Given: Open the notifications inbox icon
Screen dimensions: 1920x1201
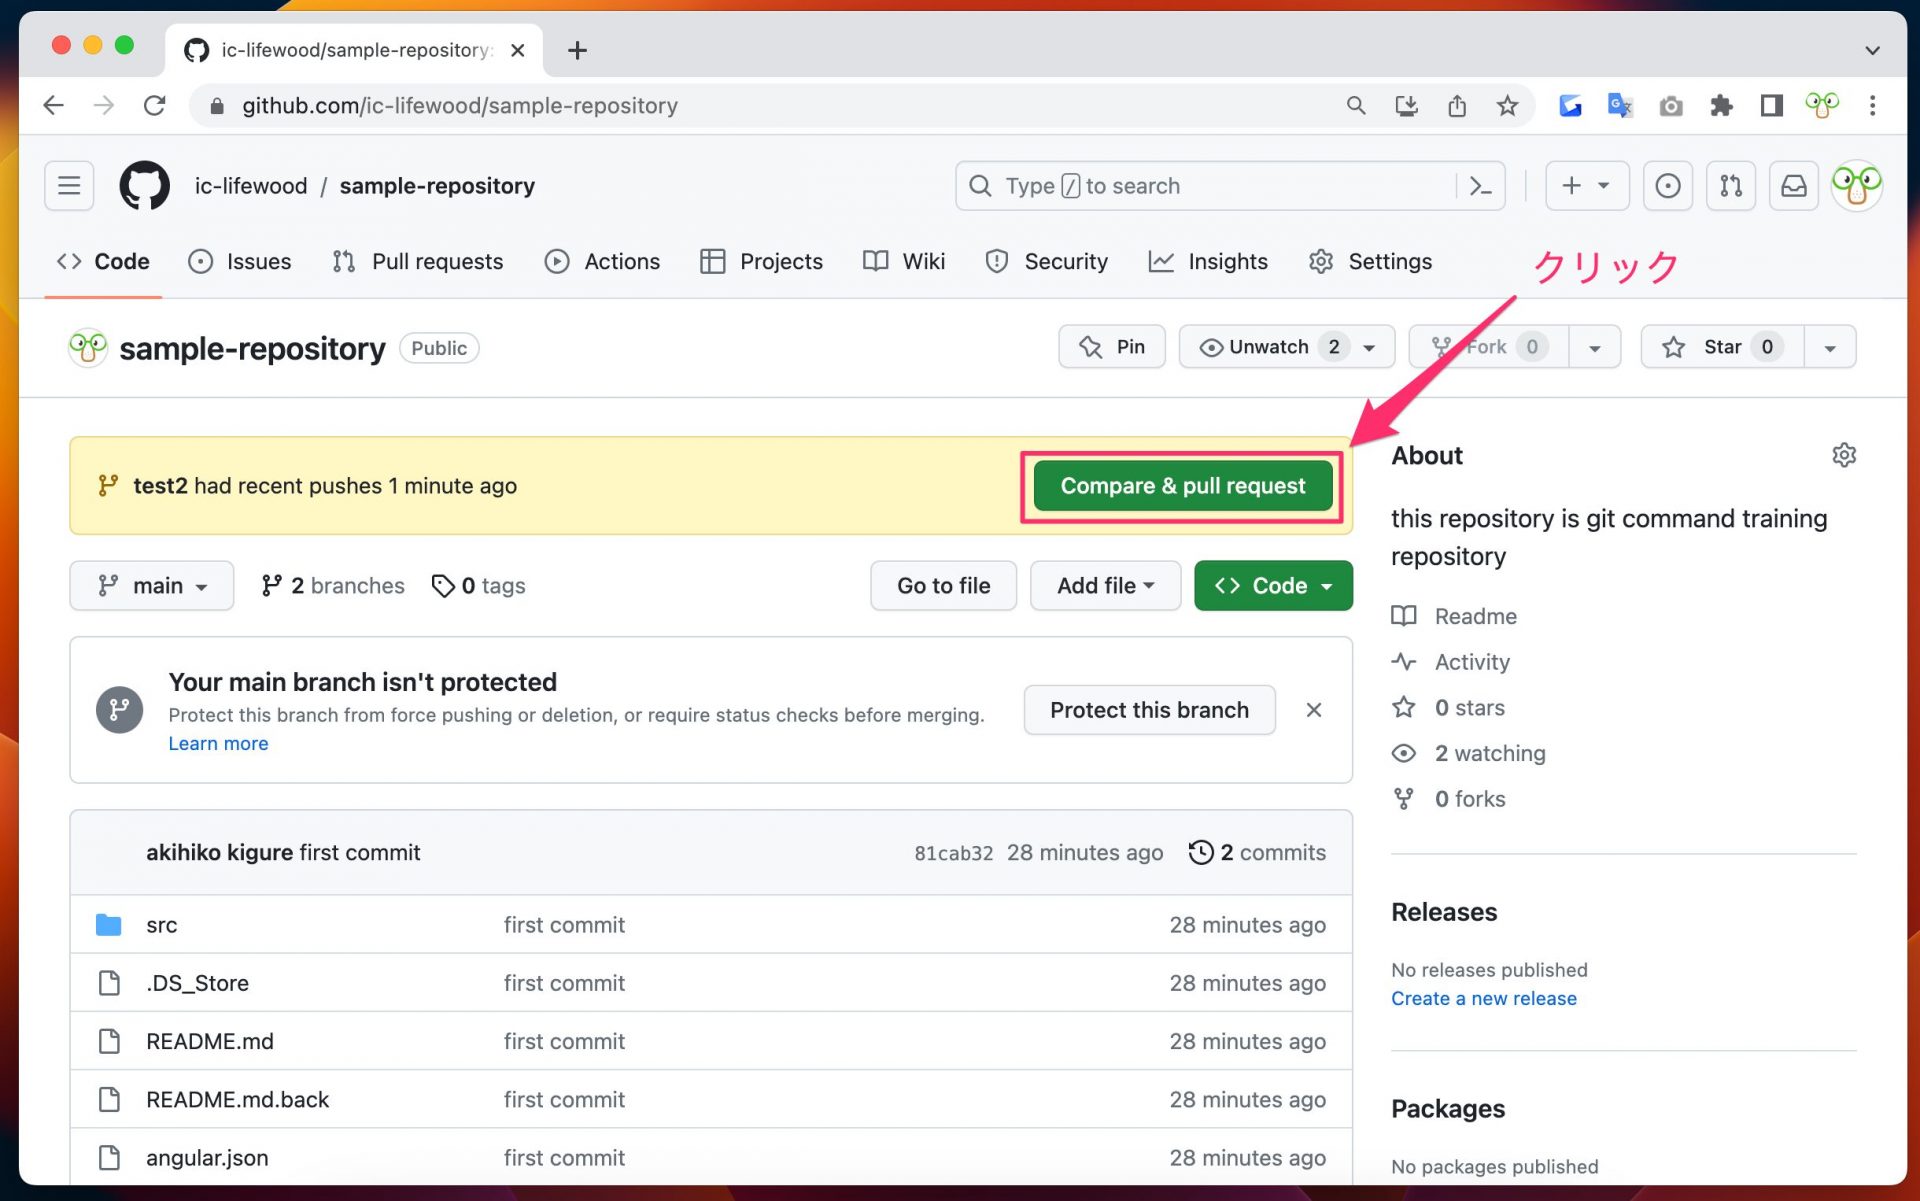Looking at the screenshot, I should 1794,186.
